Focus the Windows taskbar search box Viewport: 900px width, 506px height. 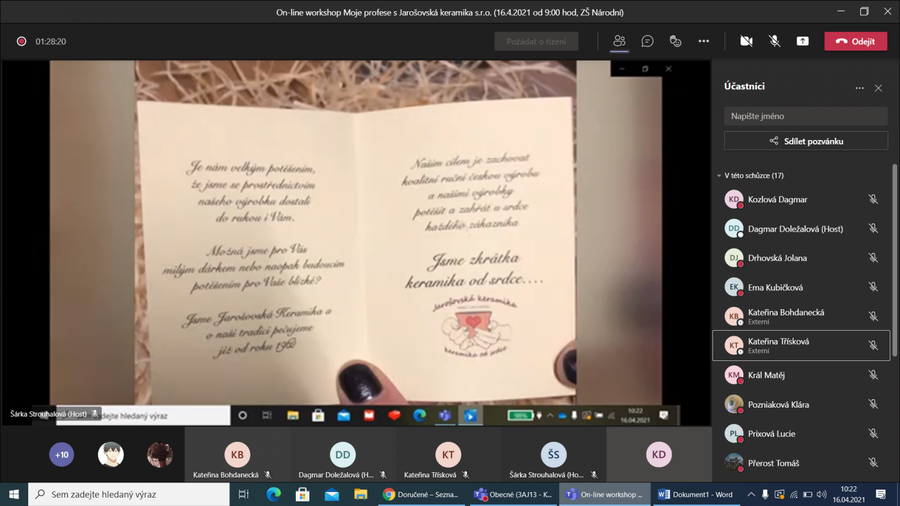tap(129, 494)
